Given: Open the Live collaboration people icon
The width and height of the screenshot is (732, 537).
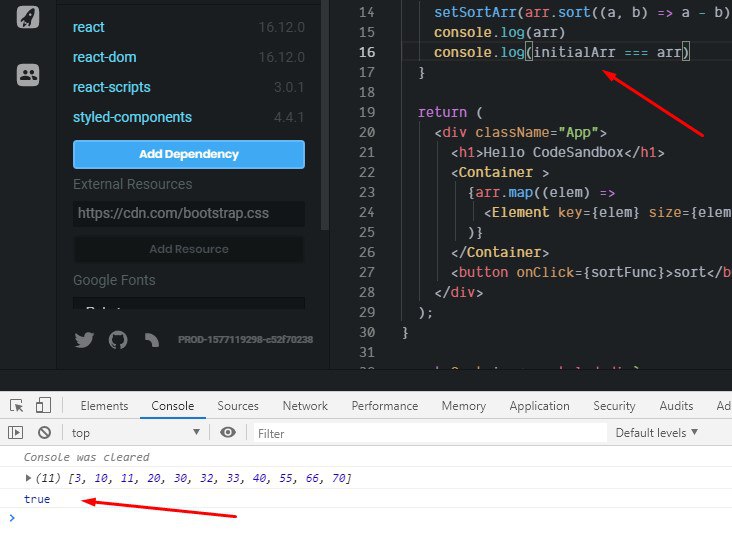Looking at the screenshot, I should pos(28,75).
